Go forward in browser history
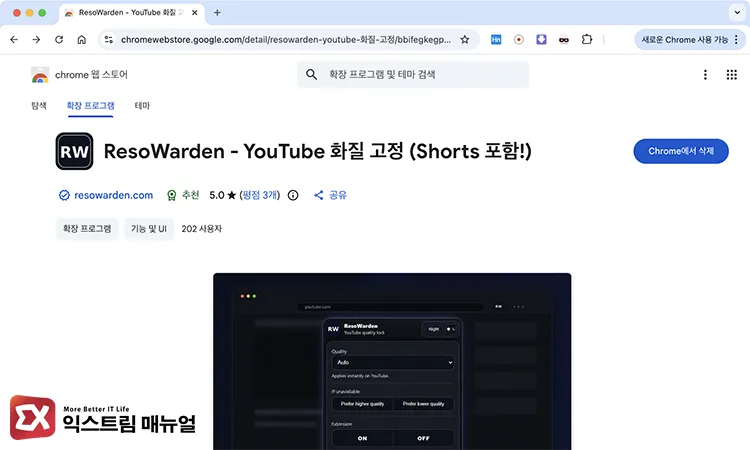Image resolution: width=750 pixels, height=450 pixels. pyautogui.click(x=36, y=40)
